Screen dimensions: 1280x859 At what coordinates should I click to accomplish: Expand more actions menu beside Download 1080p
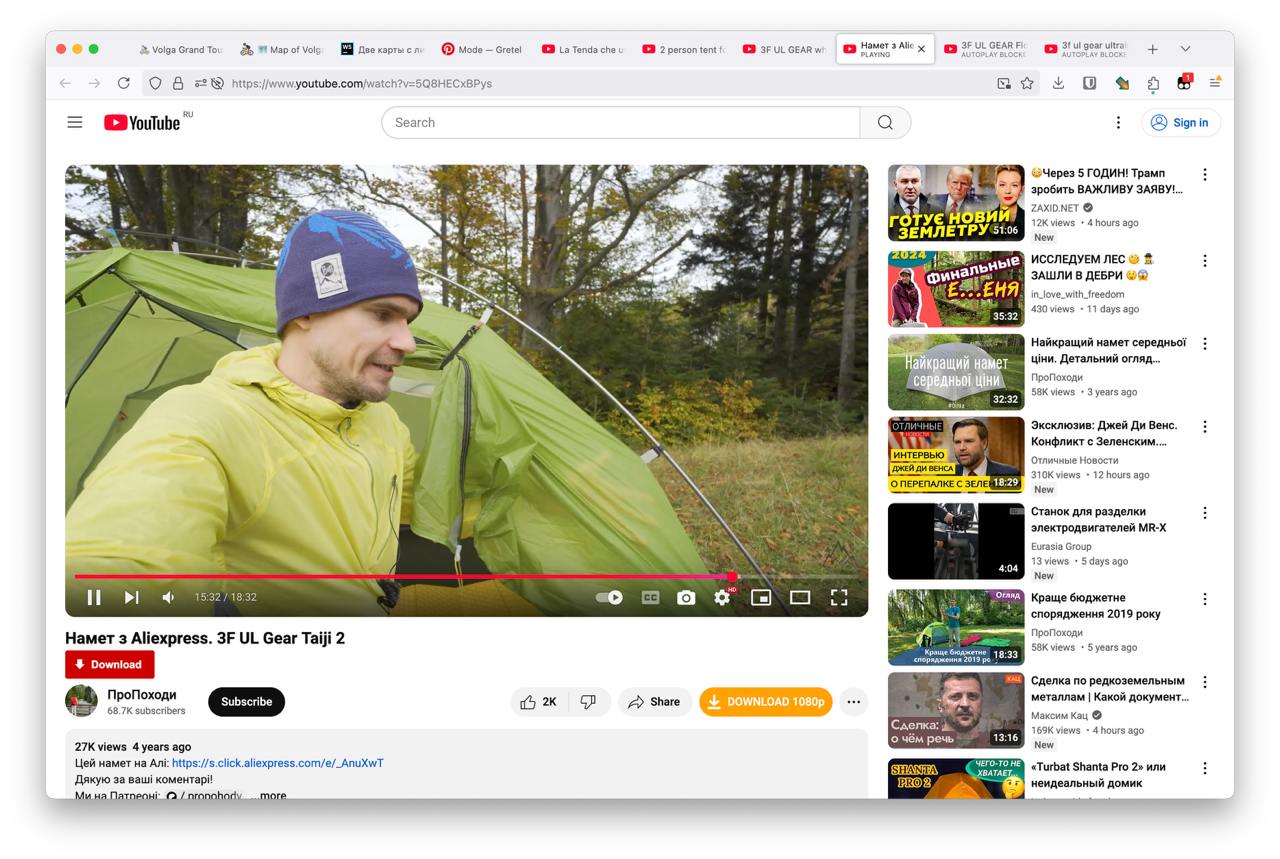tap(853, 702)
